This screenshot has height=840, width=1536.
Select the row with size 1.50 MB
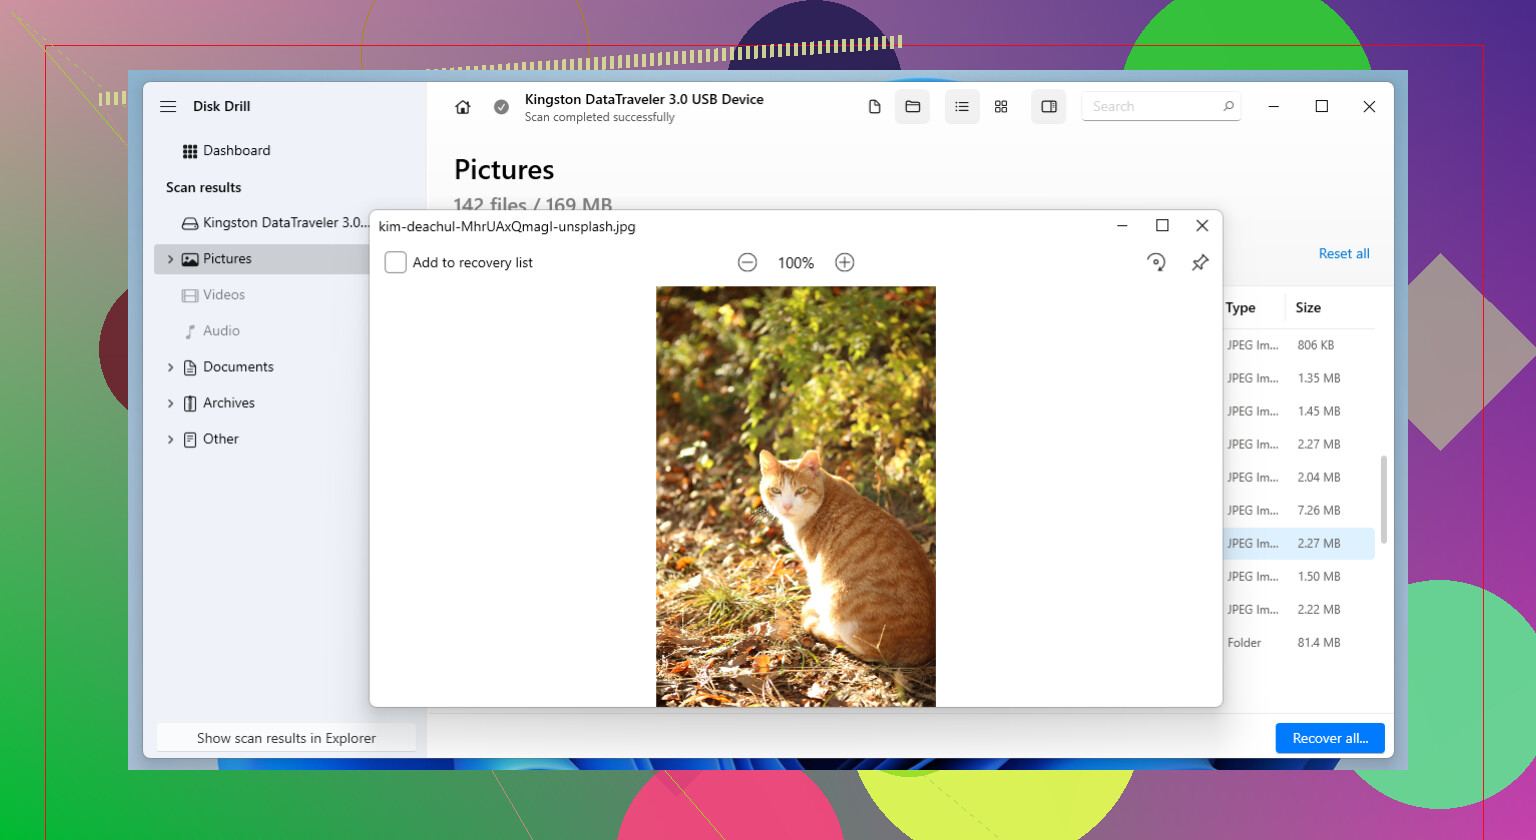click(x=1298, y=576)
